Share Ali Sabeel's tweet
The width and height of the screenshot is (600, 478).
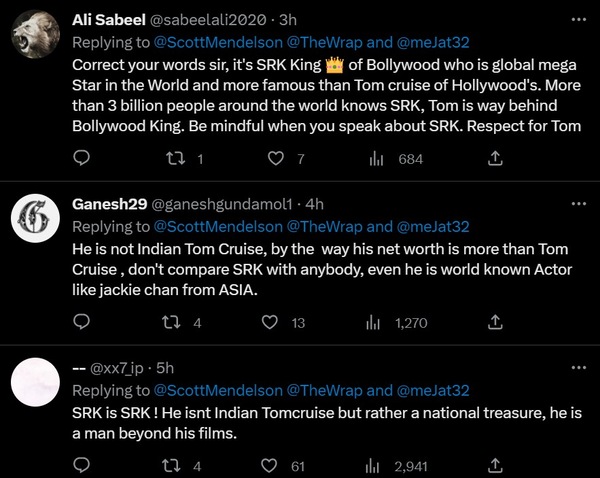494,159
